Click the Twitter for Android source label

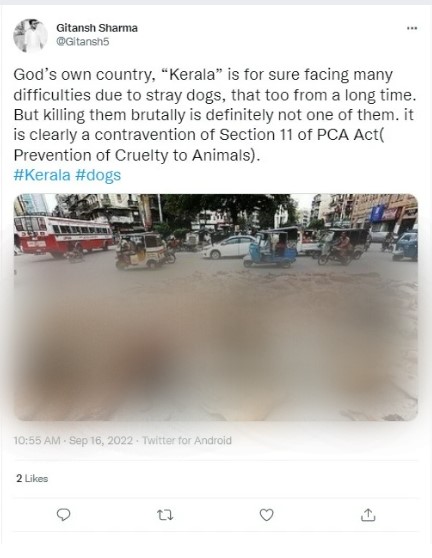click(187, 441)
